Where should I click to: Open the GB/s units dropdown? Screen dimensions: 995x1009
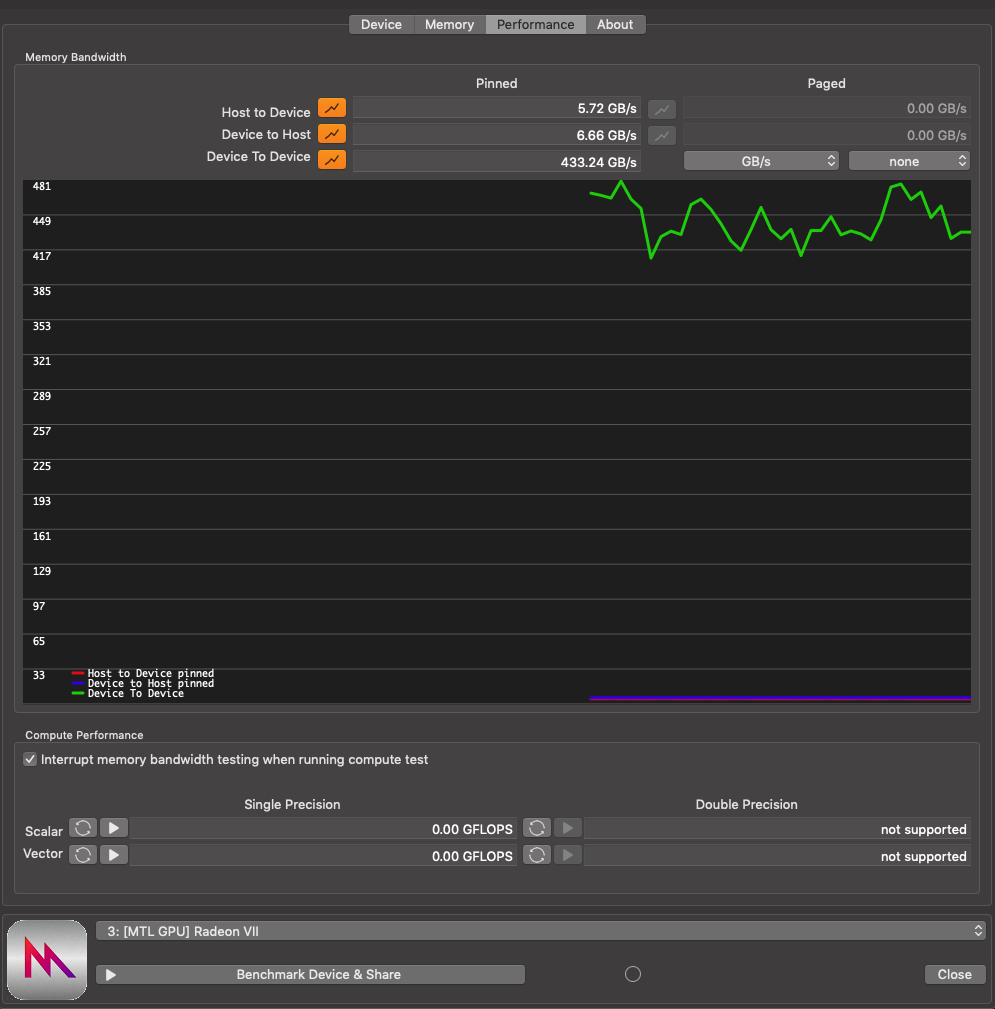point(761,161)
